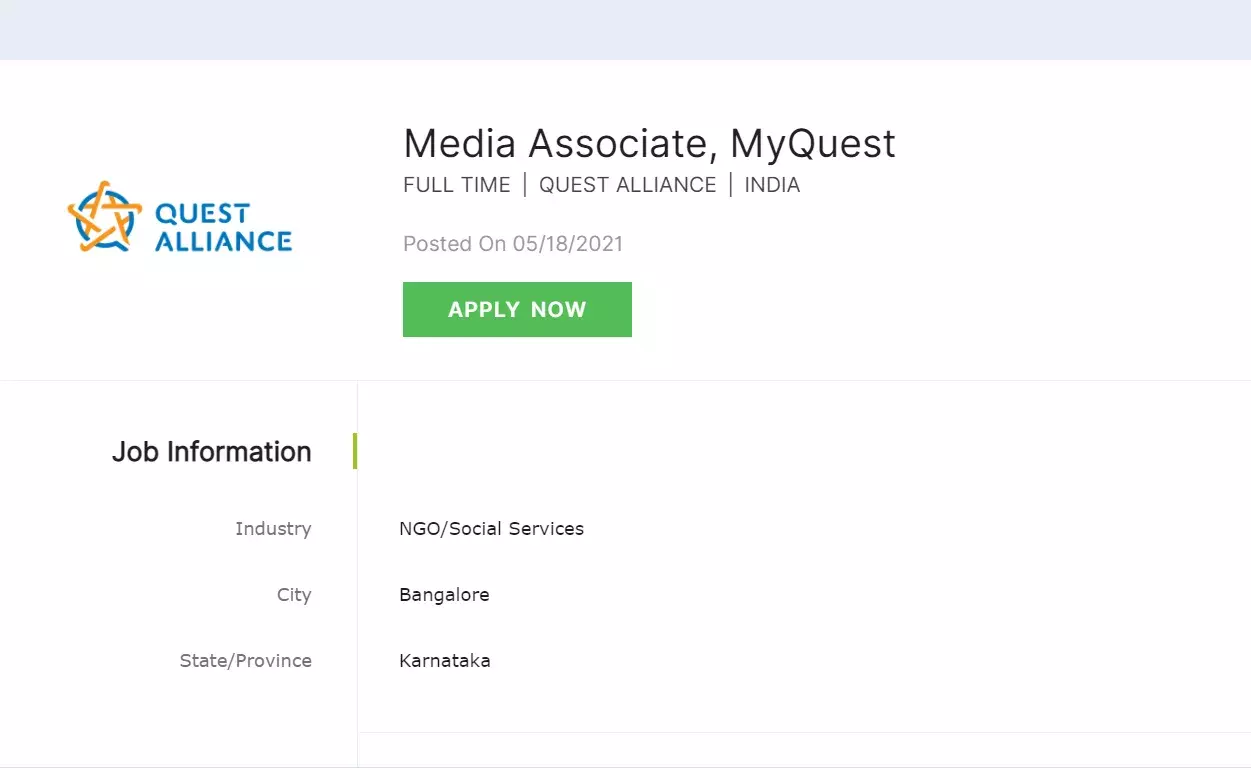This screenshot has height=770, width=1251.
Task: Select the FULL TIME employment type label
Action: (x=456, y=184)
